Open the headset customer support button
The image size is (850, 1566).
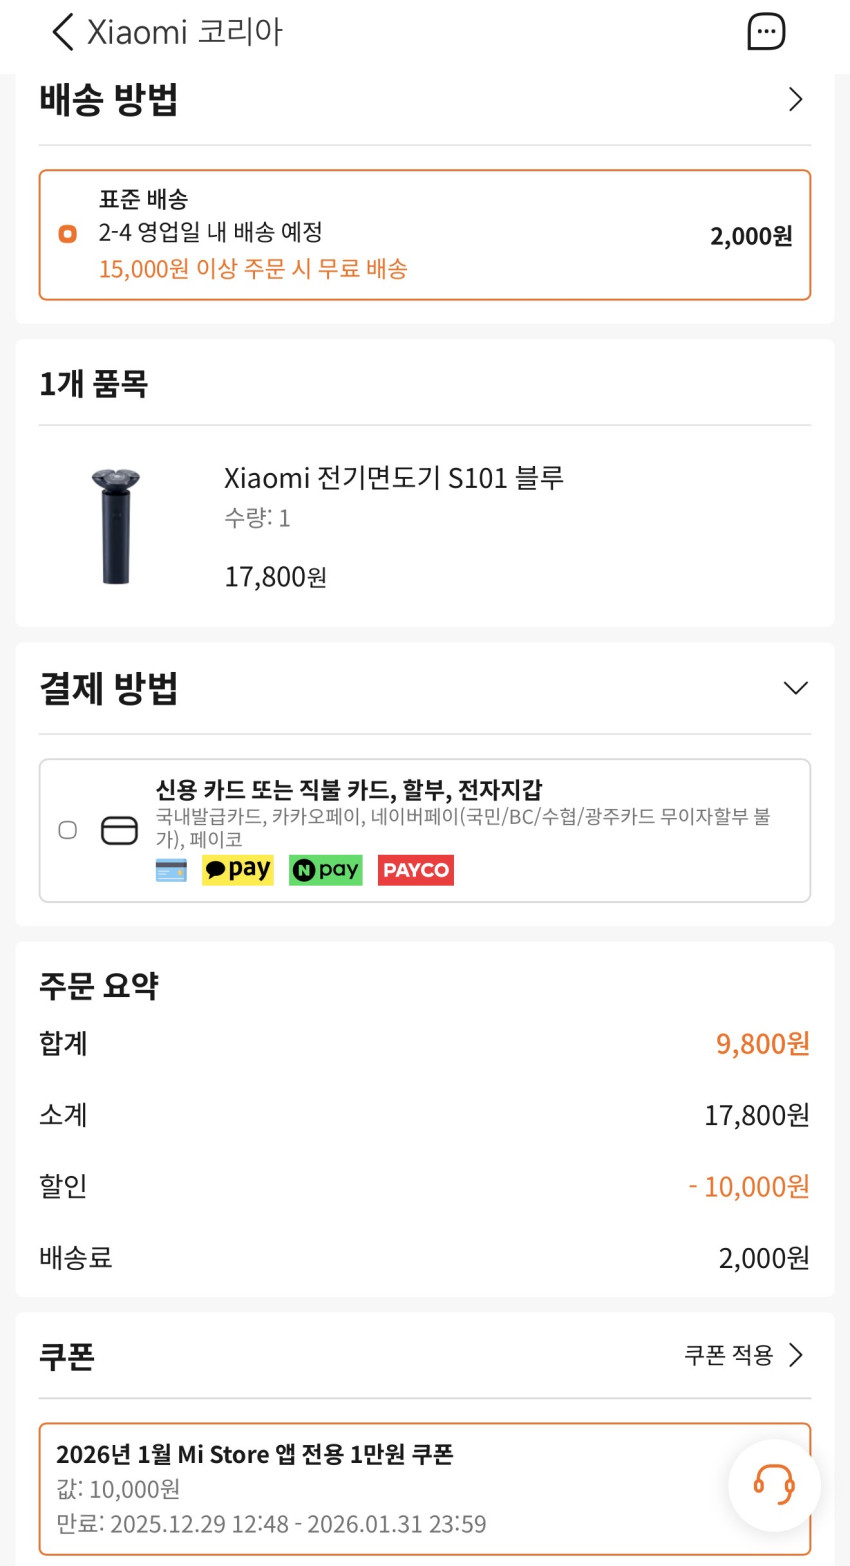tap(774, 1485)
